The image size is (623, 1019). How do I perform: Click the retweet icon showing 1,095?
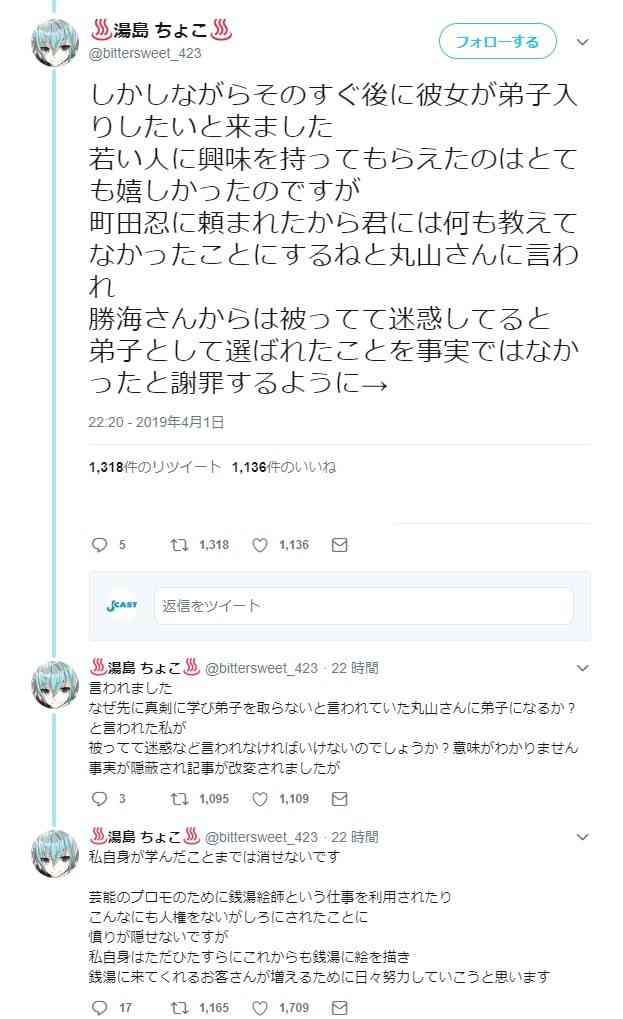179,798
